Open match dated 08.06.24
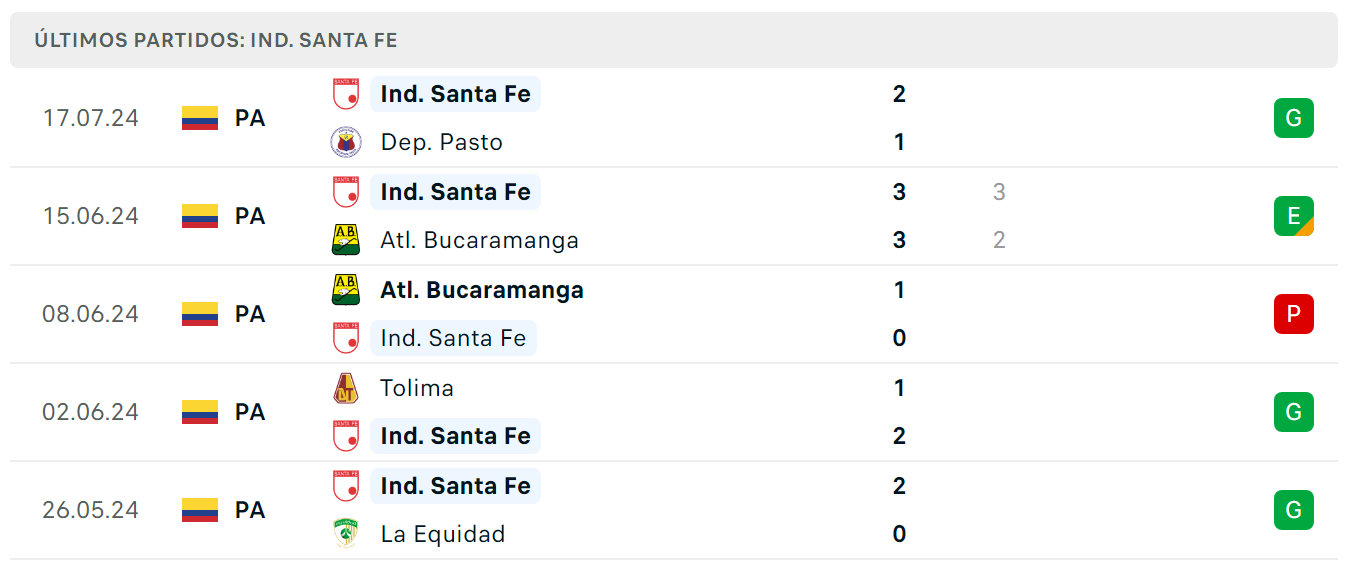 (x=673, y=314)
